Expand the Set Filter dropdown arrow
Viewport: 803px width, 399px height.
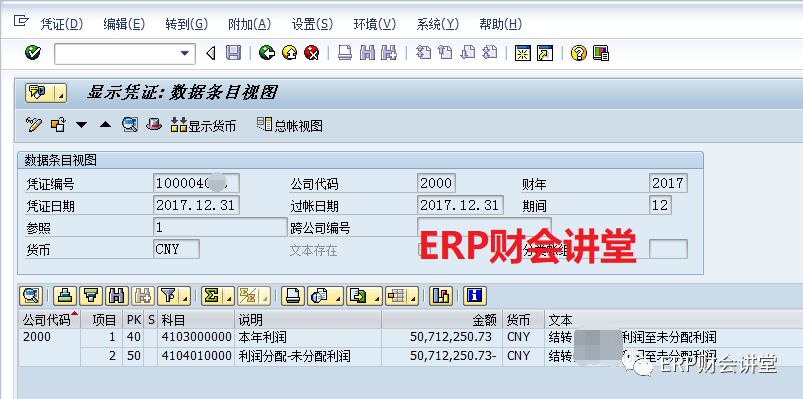[185, 296]
